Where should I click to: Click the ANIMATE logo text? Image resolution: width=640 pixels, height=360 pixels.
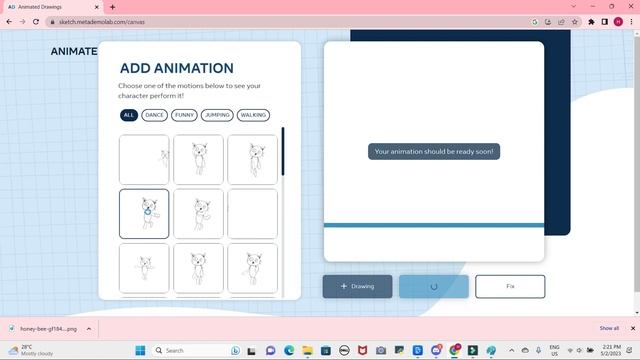click(74, 51)
